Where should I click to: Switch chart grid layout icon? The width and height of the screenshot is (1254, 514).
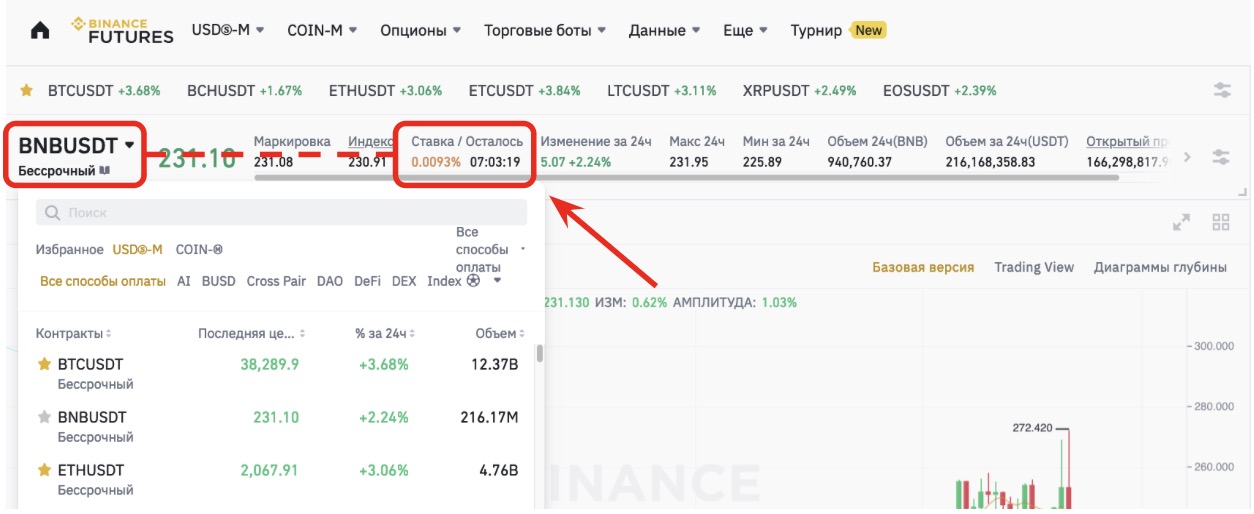[1220, 222]
